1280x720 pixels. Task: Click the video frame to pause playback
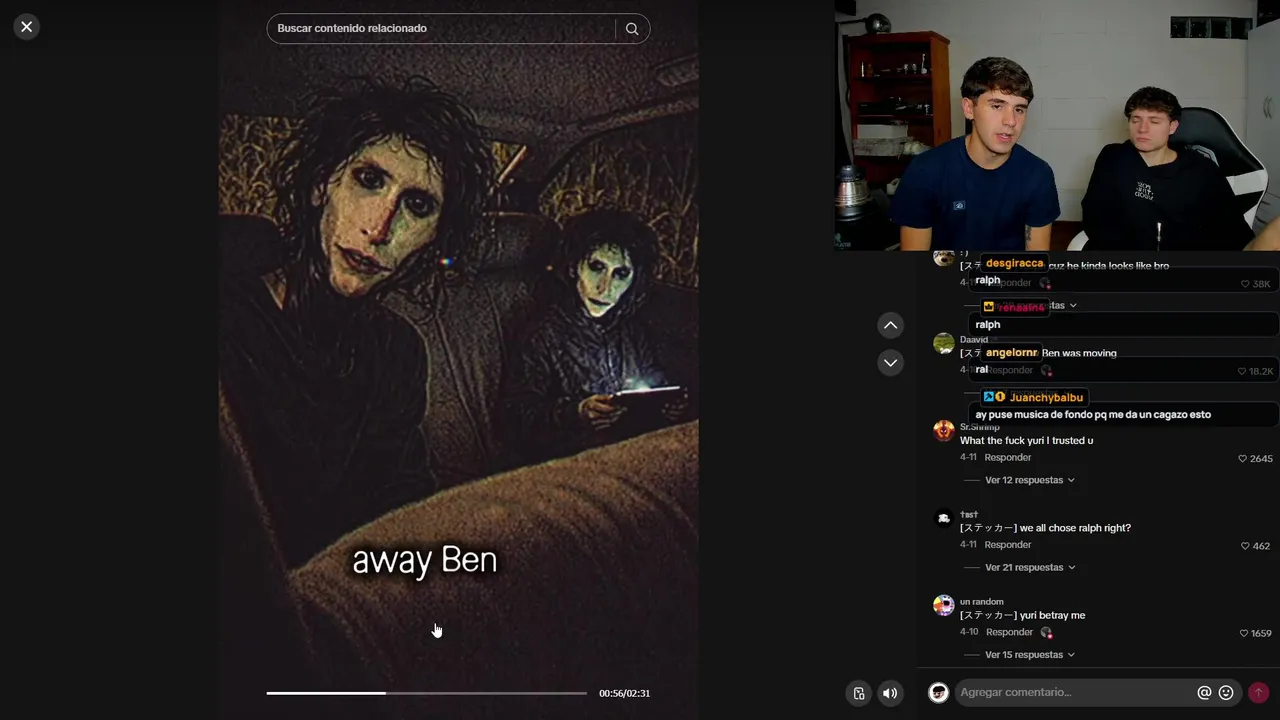(x=458, y=360)
